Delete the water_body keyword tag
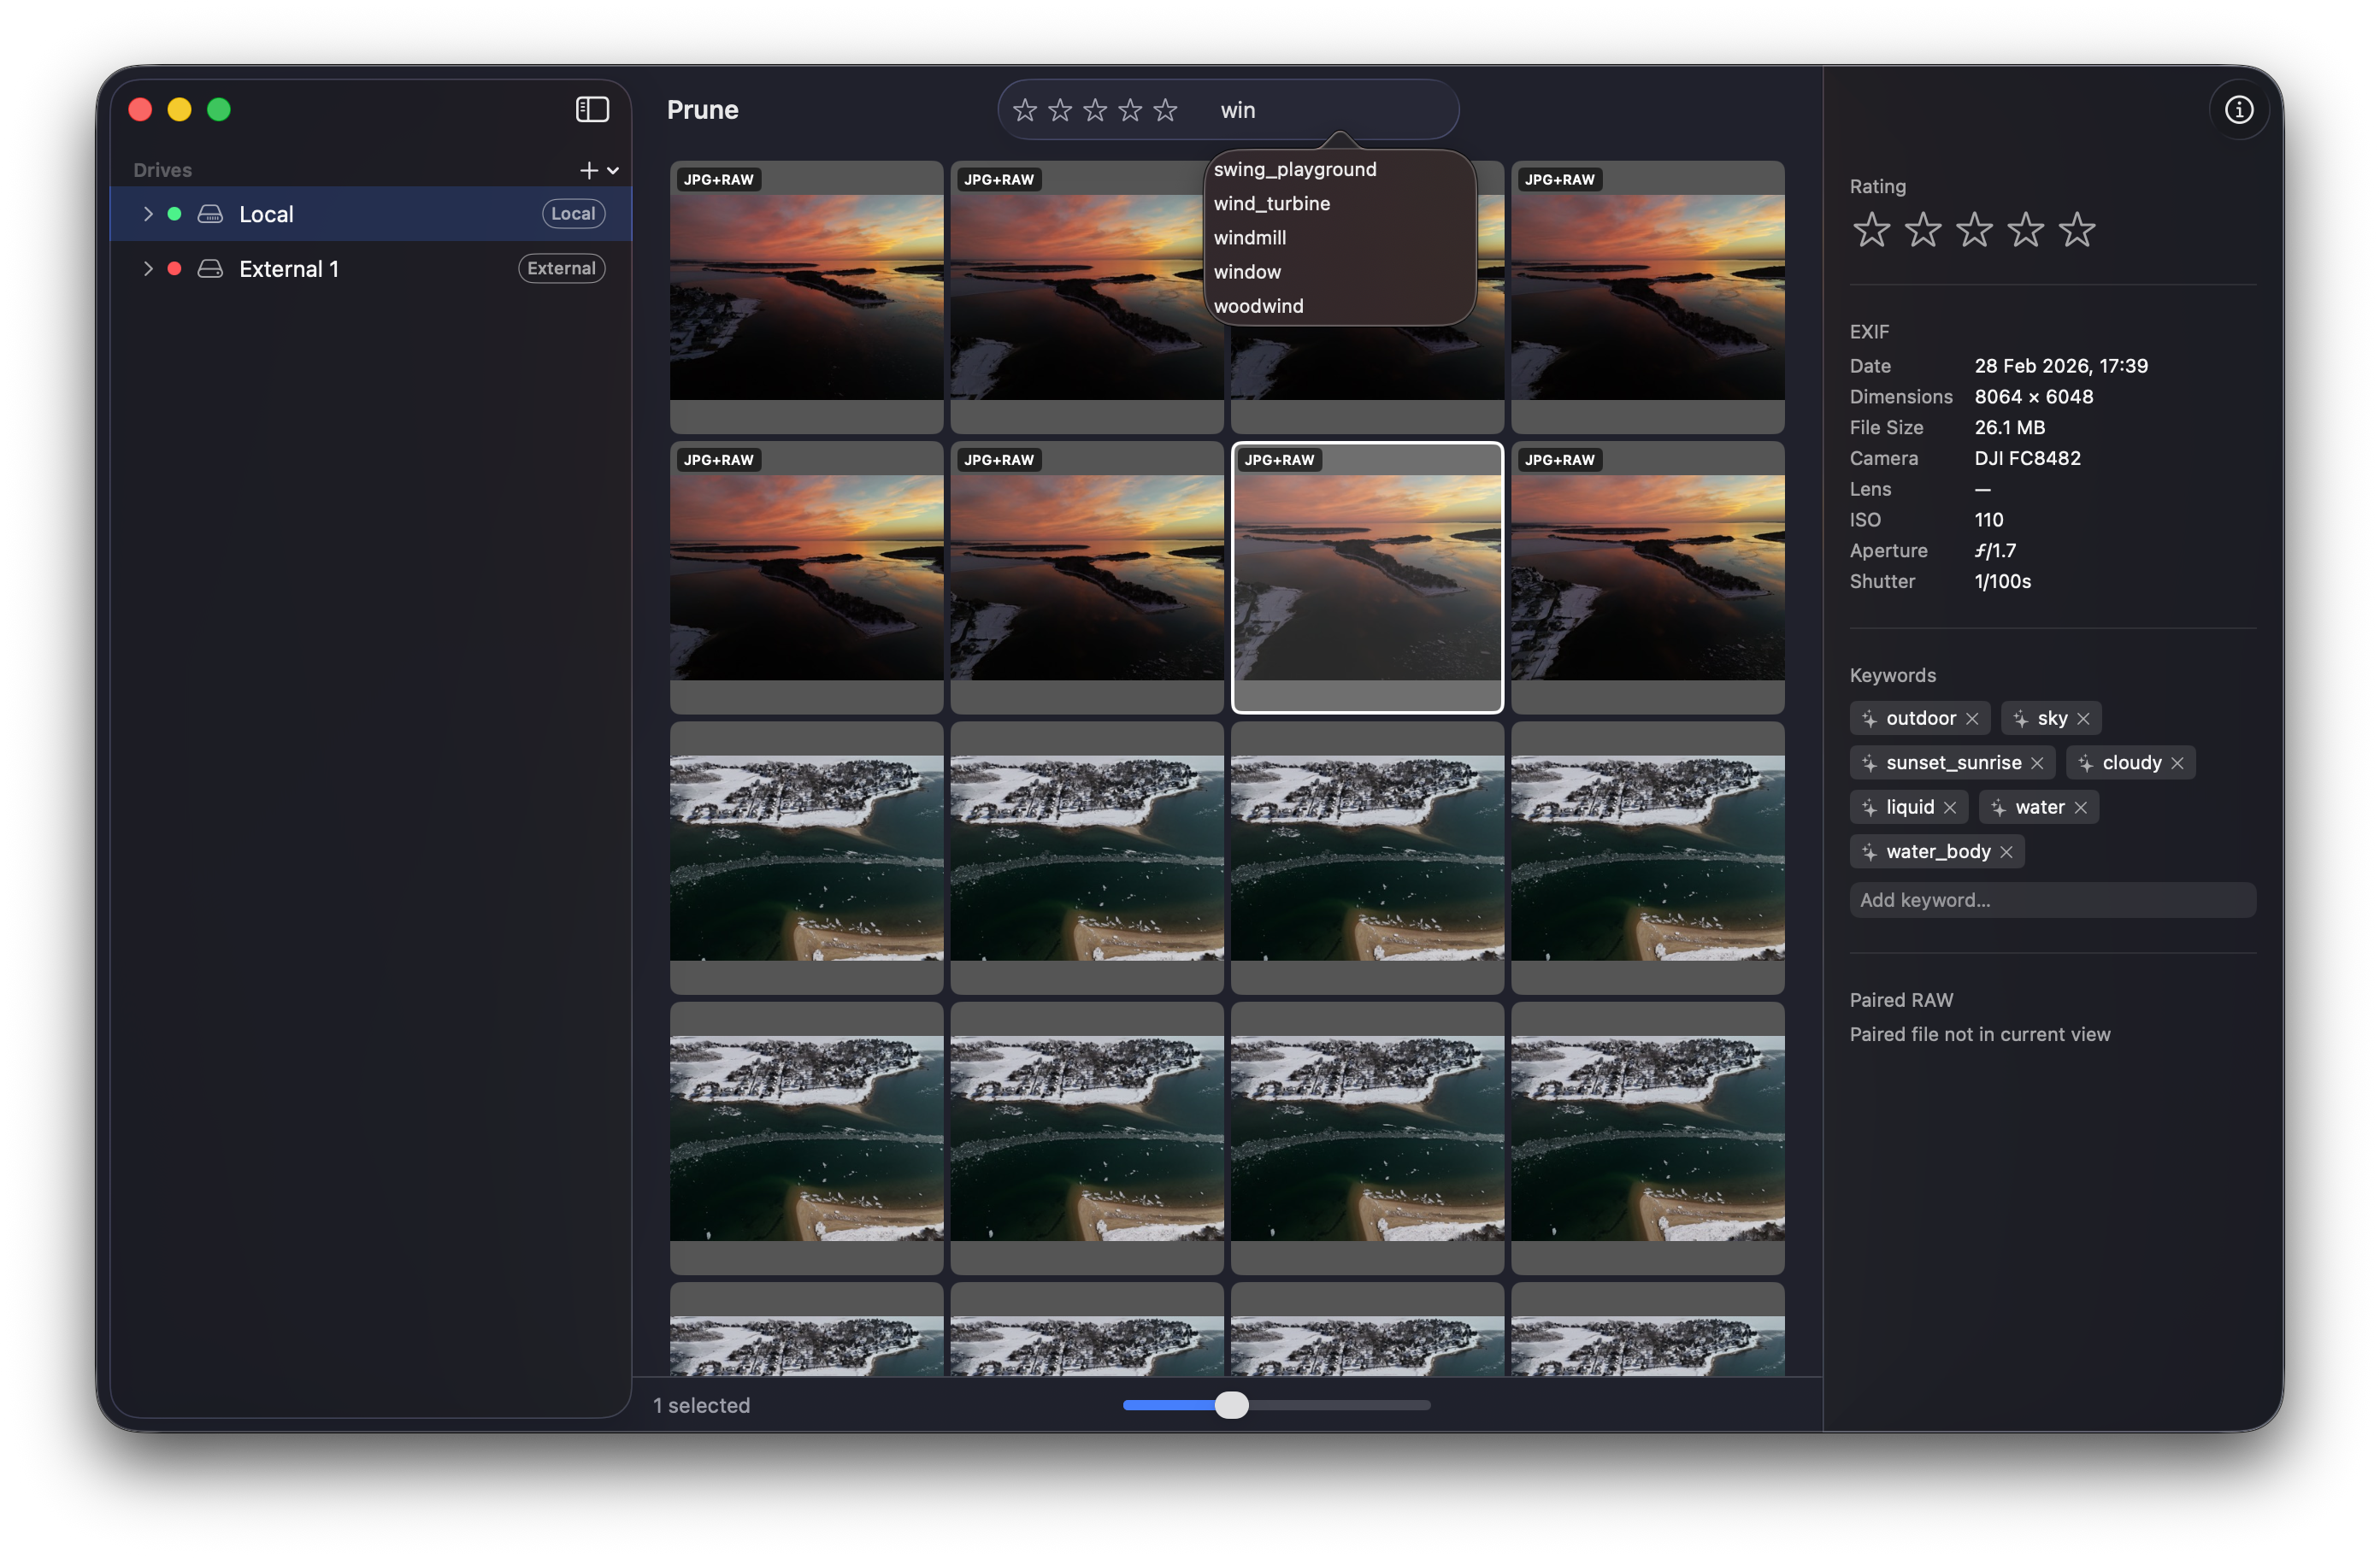The width and height of the screenshot is (2380, 1559). [x=2005, y=852]
